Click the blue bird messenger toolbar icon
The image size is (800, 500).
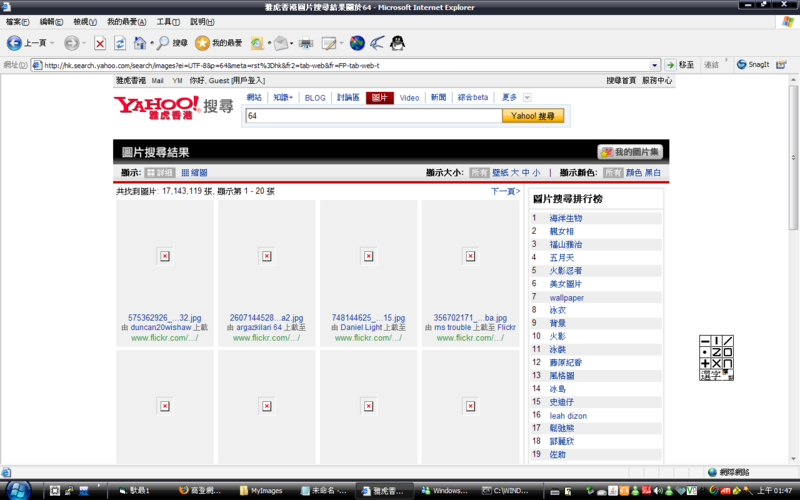tap(377, 43)
